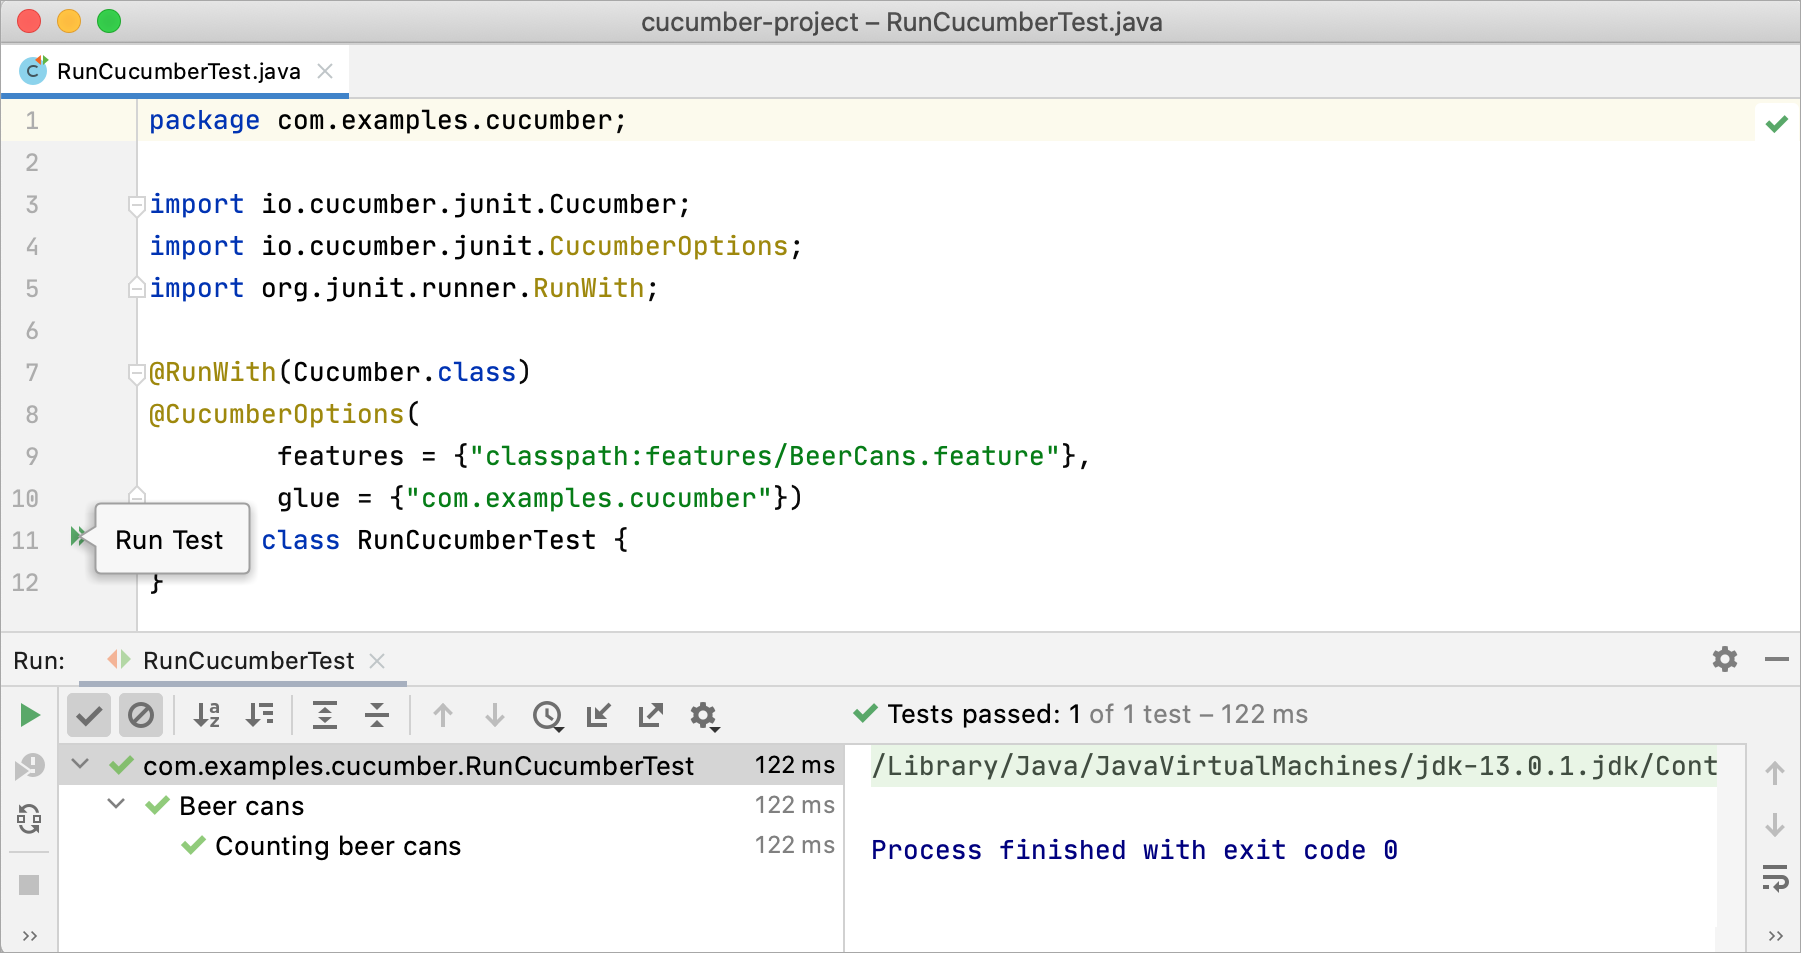Sort tests by duration

(260, 715)
